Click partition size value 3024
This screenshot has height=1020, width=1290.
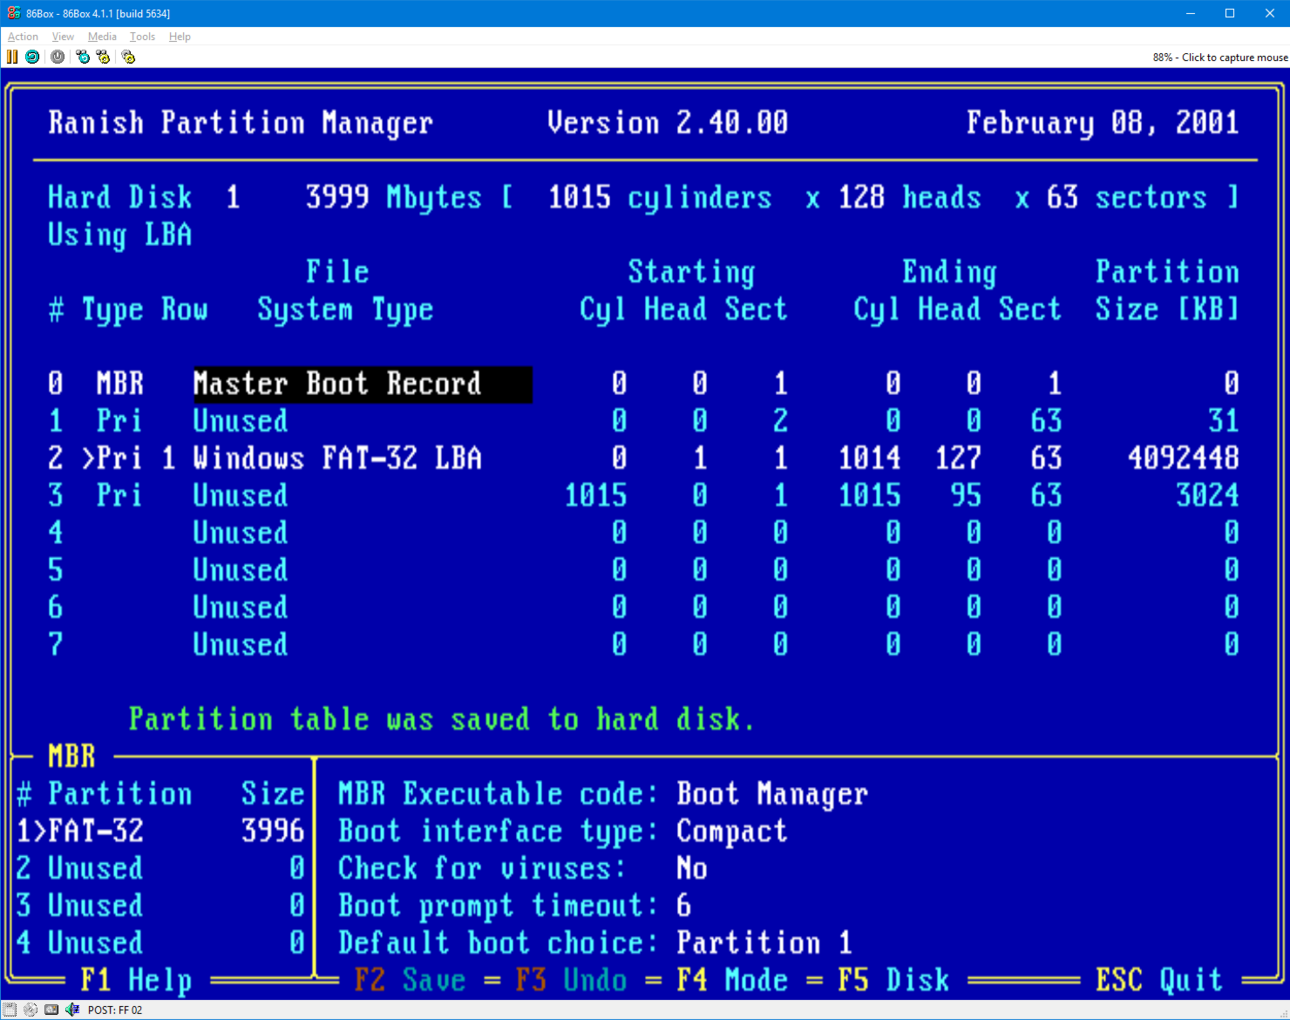tap(1208, 495)
